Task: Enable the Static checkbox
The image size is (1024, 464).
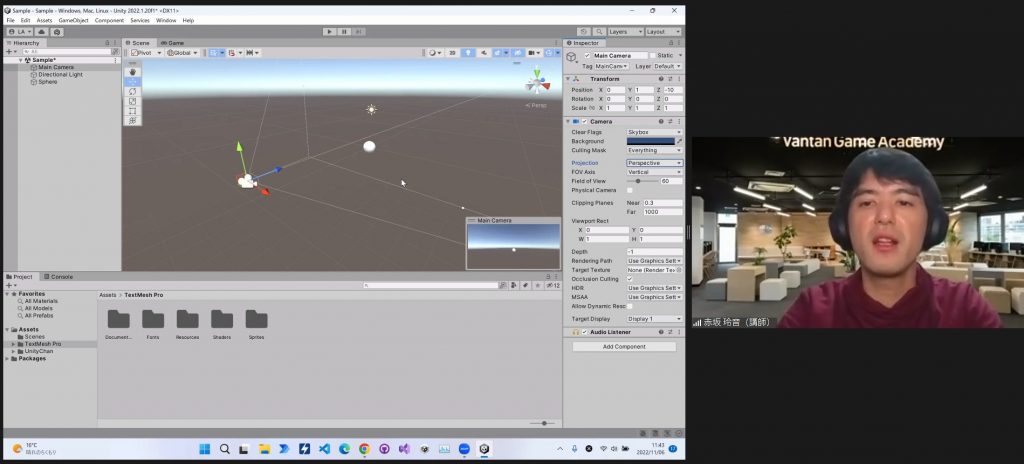Action: 652,56
